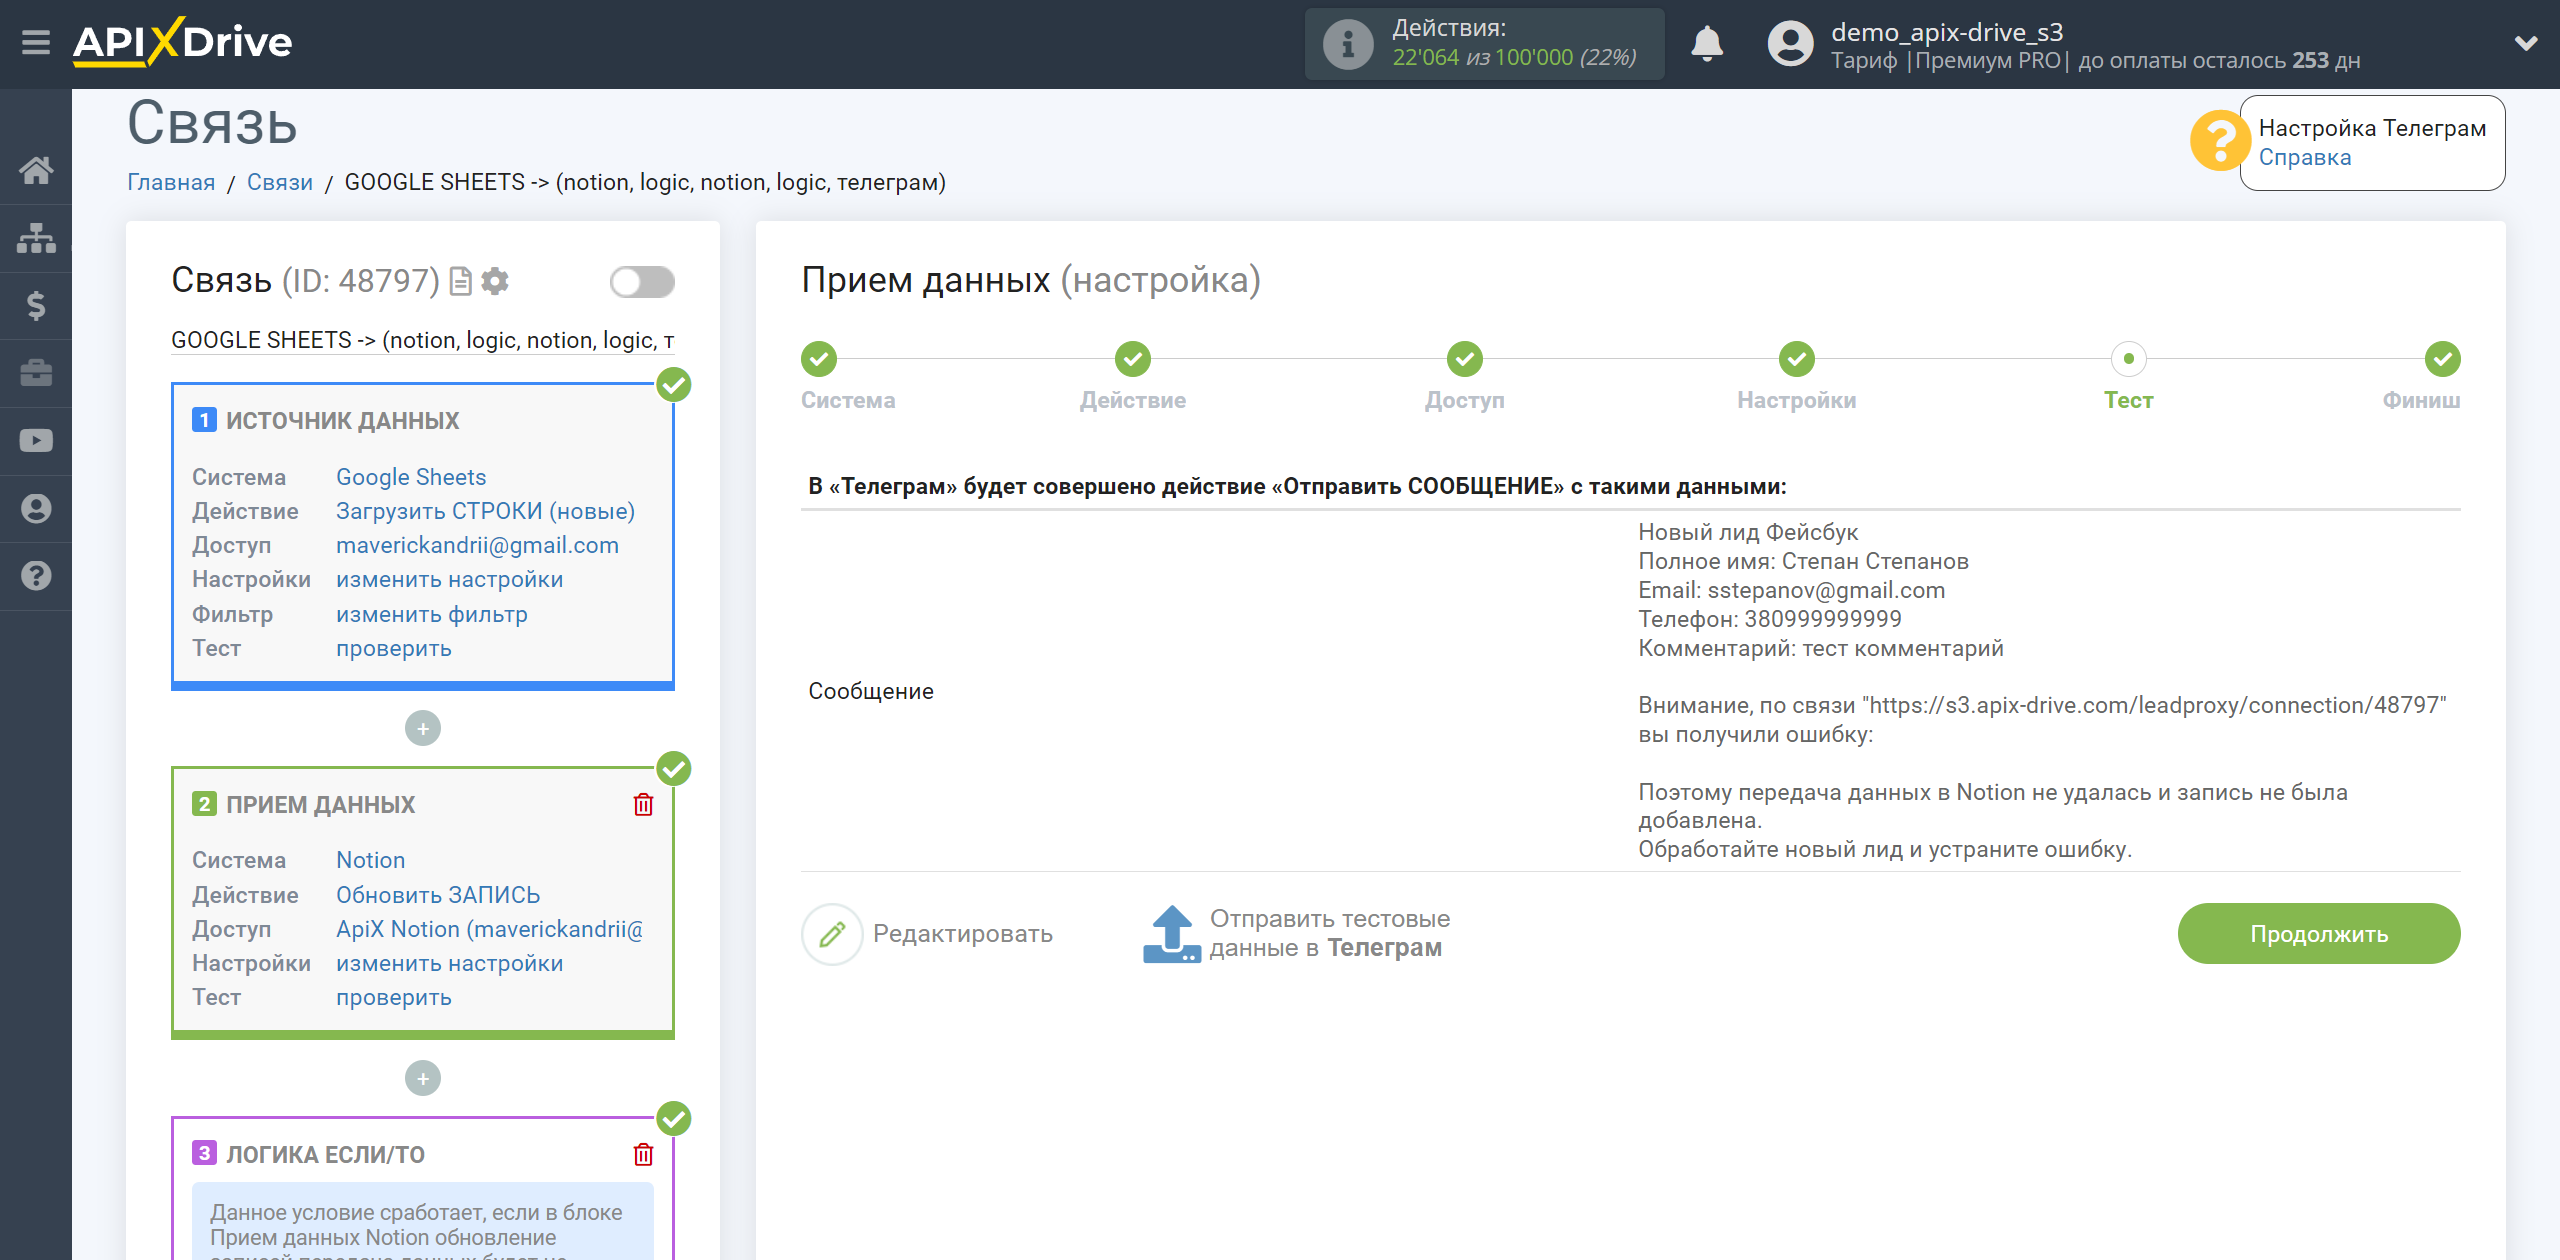Click source изменить настройки link

449,579
